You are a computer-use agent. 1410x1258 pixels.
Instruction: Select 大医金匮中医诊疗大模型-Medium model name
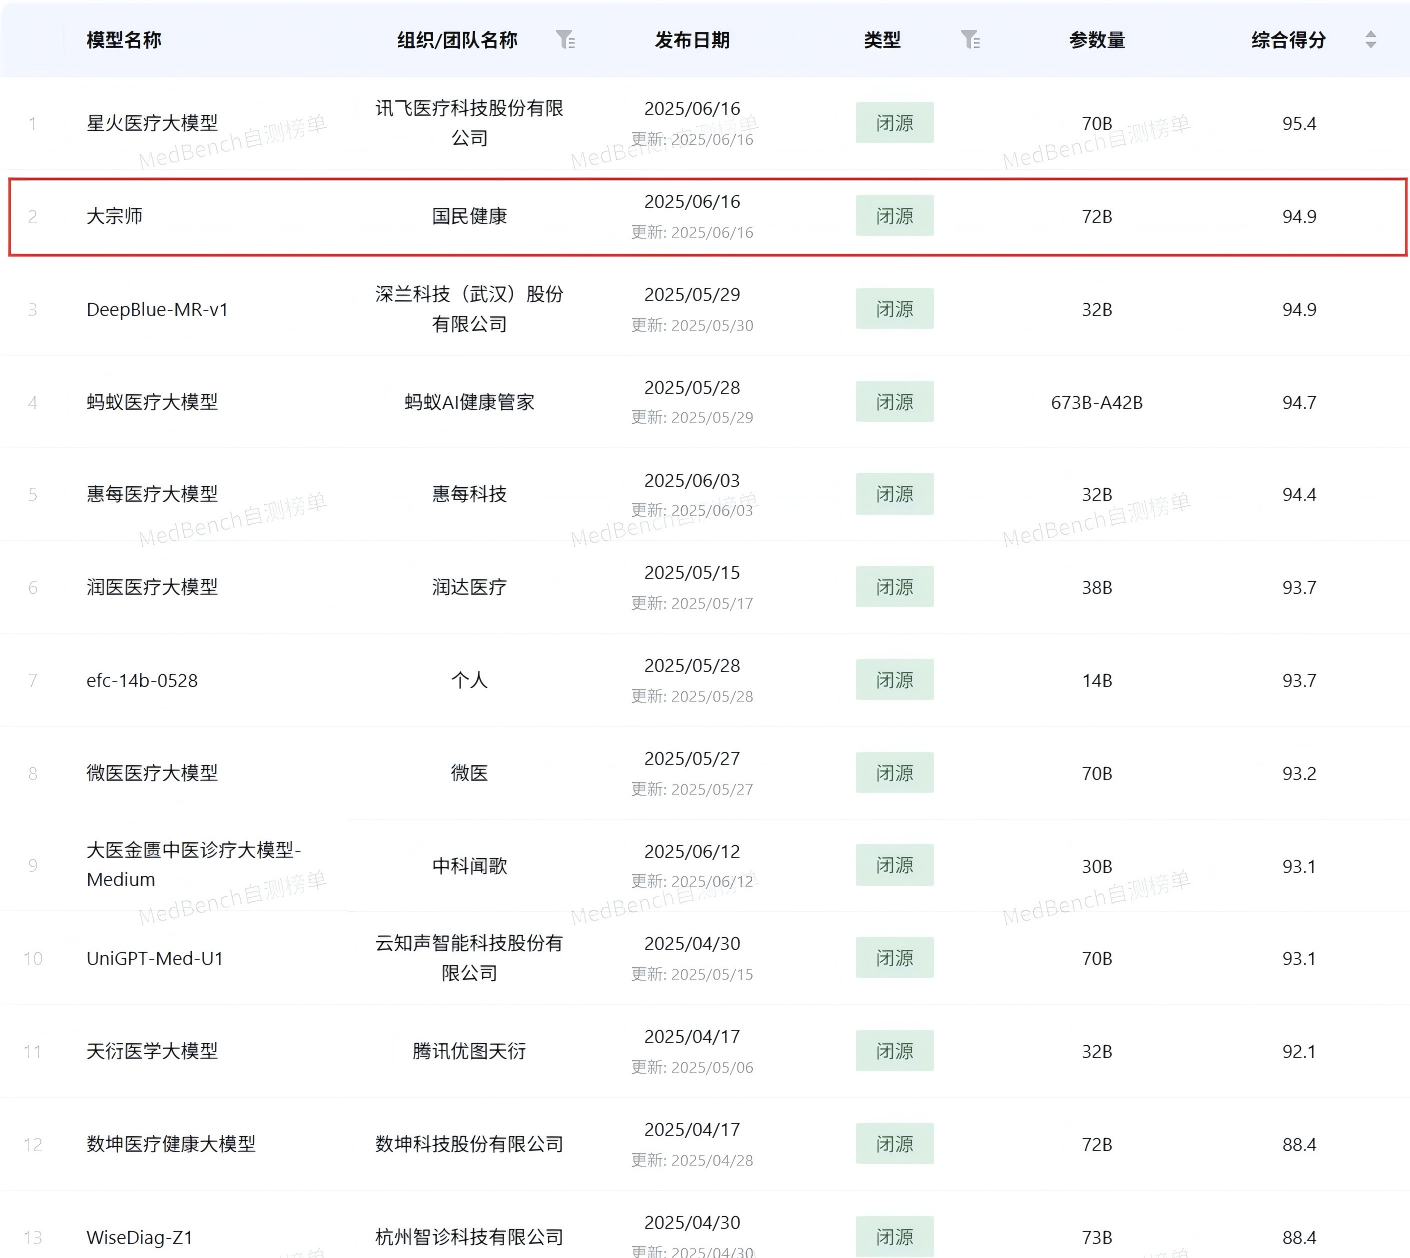pos(194,865)
